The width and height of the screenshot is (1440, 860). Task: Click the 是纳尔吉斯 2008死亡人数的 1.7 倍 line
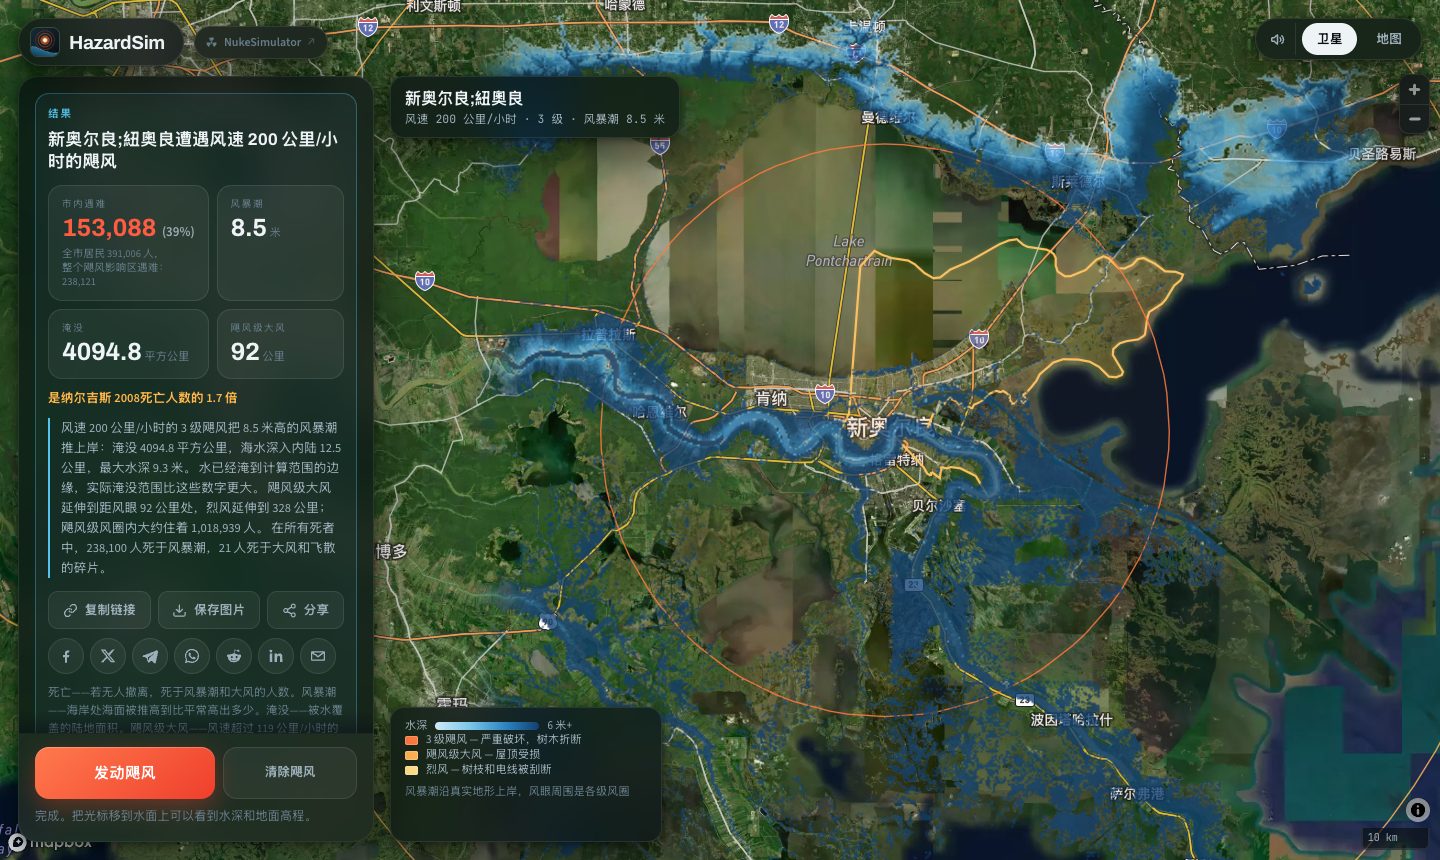click(143, 397)
